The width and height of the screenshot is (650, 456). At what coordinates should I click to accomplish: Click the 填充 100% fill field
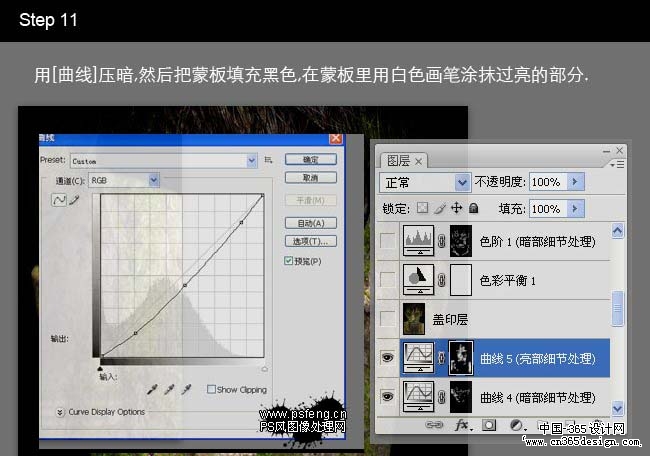548,209
